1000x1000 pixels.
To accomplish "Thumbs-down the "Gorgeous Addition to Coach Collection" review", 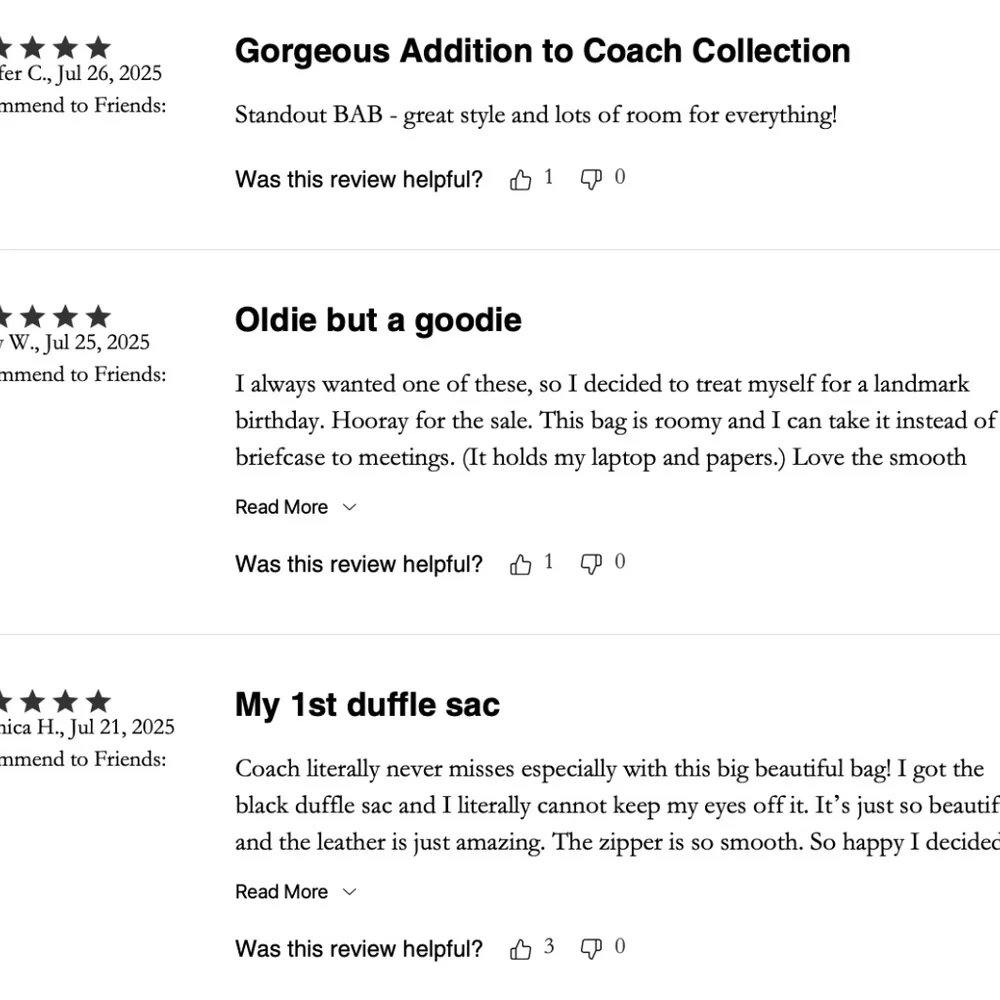I will tap(591, 180).
